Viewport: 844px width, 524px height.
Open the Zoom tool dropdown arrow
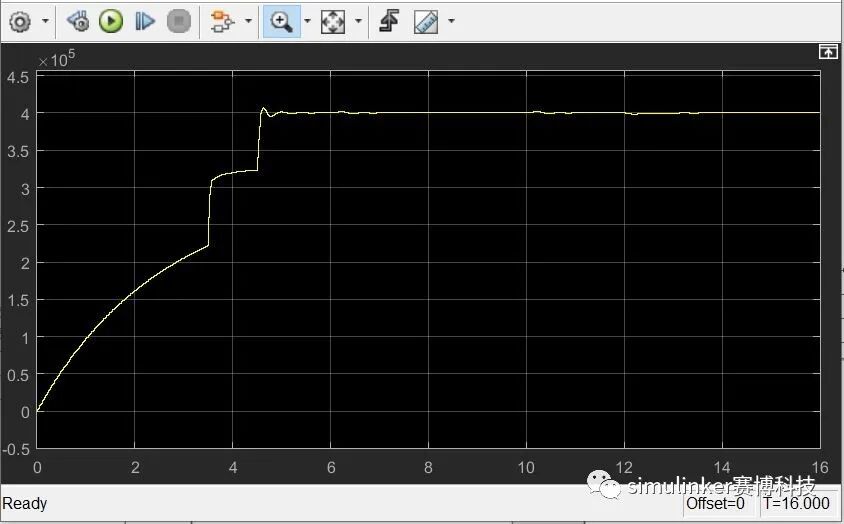click(307, 22)
